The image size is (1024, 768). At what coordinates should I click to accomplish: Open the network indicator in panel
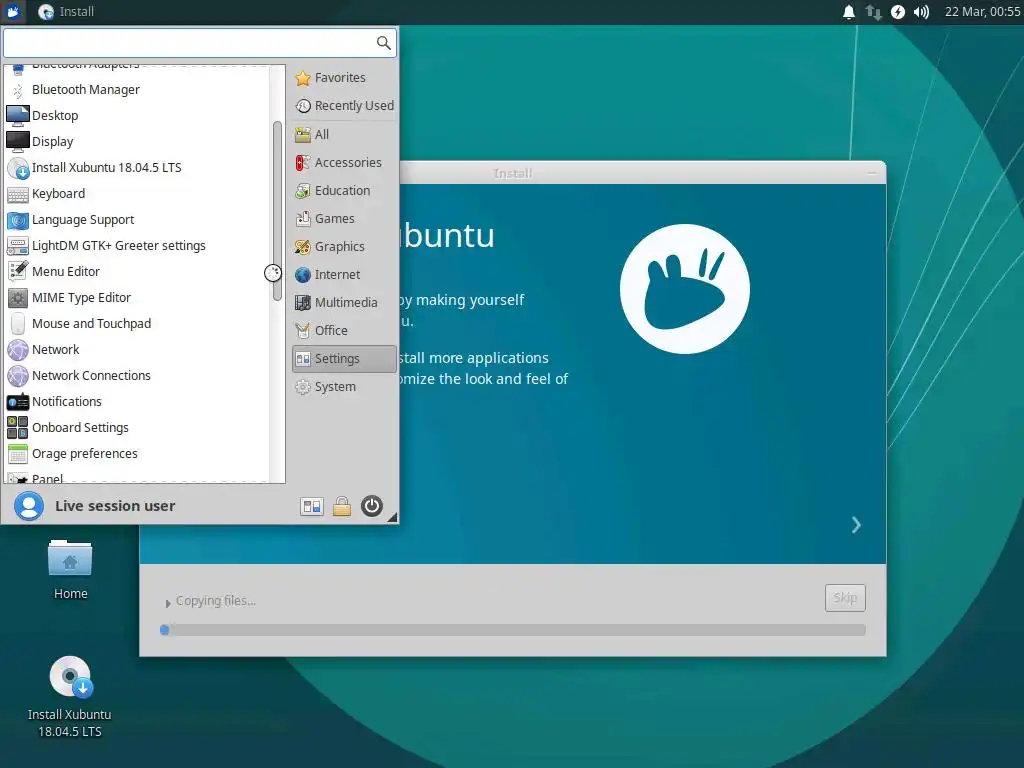873,12
